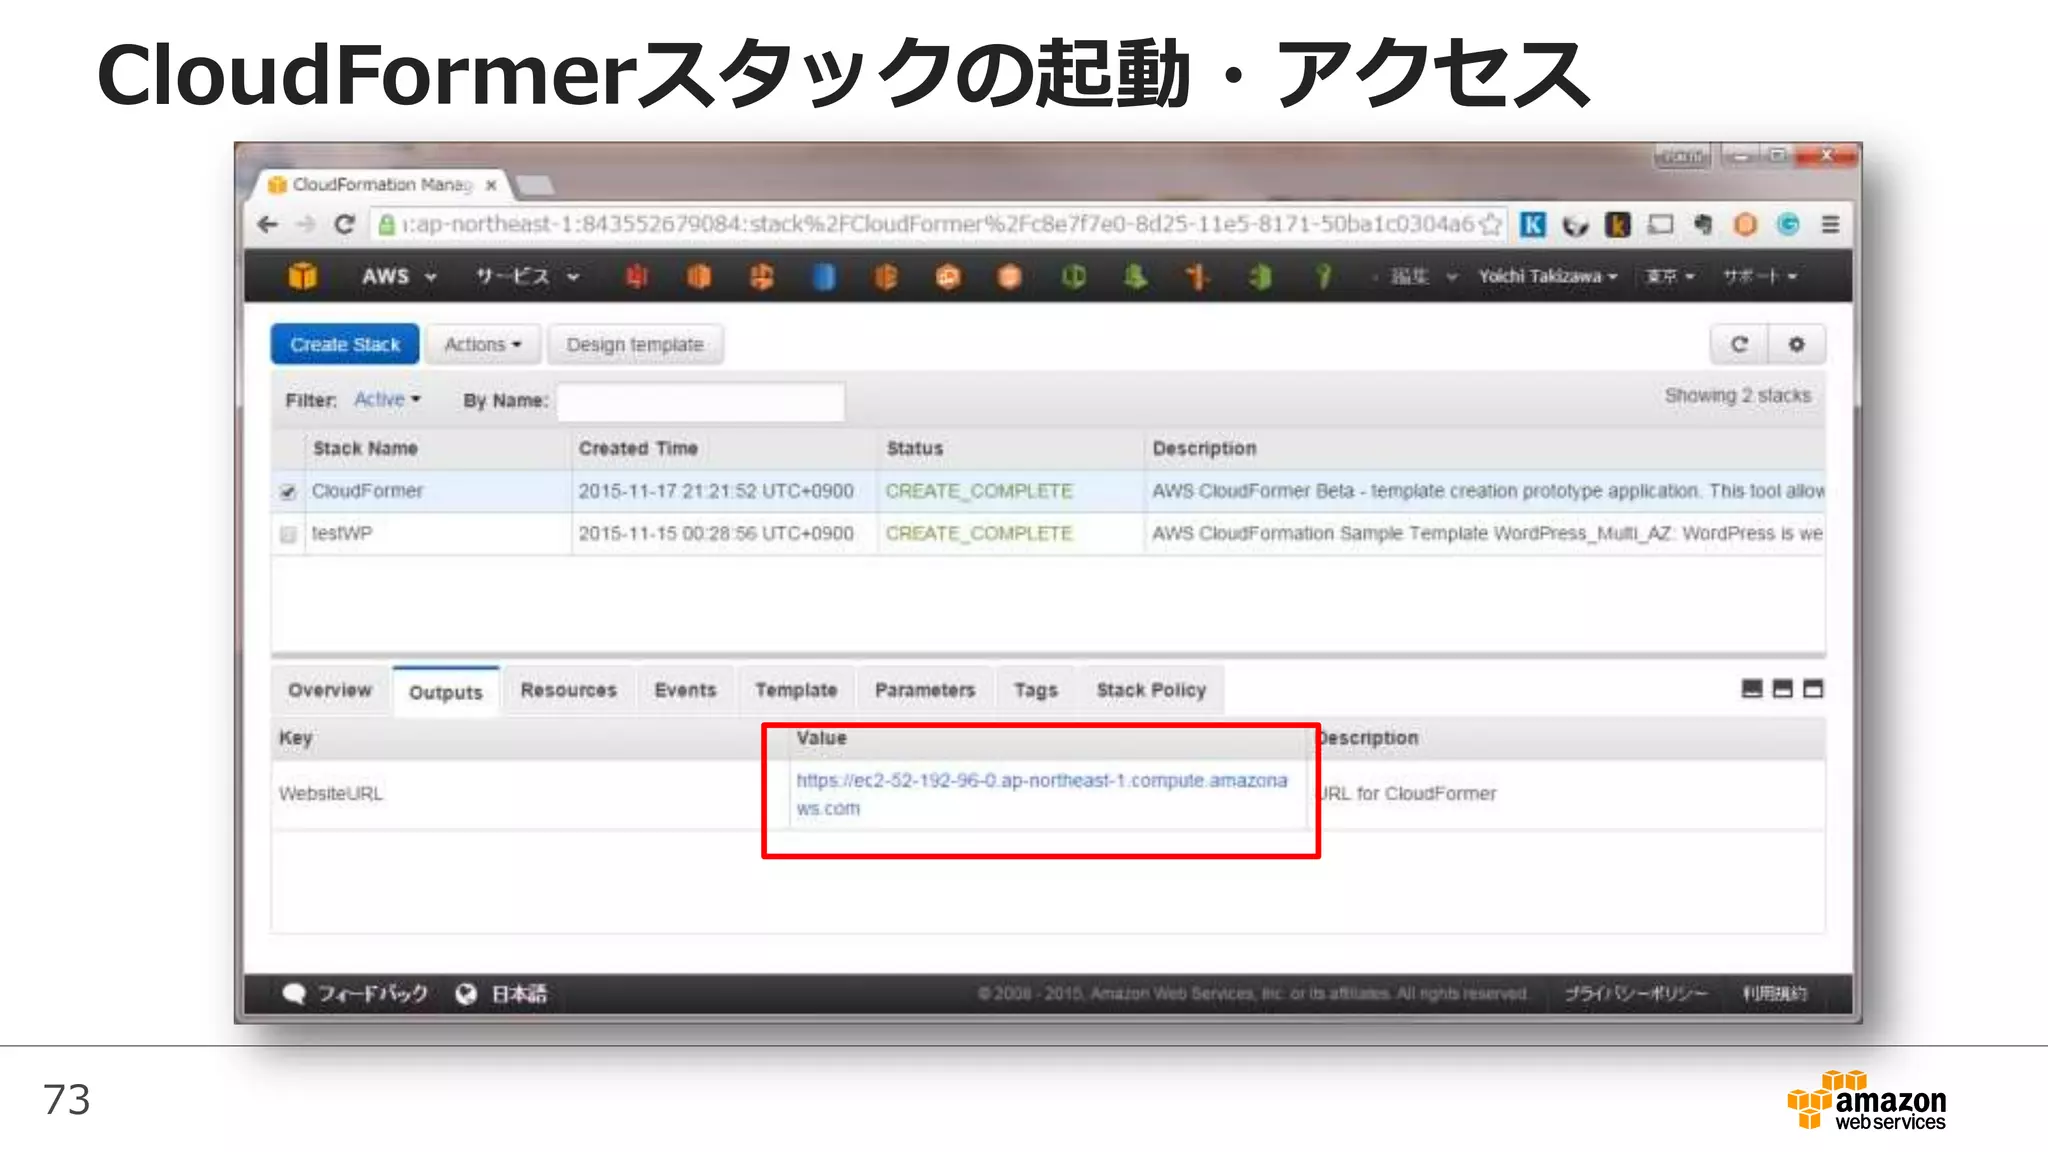Switch to the Resources tab
The height and width of the screenshot is (1152, 2048).
coord(568,690)
